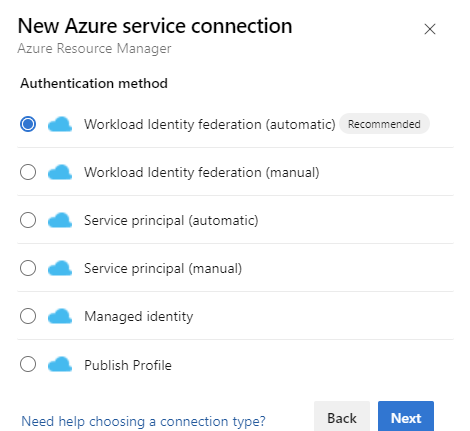Viewport: 470px width, 431px height.
Task: Click the 'Publish Profile' label text
Action: 128,365
